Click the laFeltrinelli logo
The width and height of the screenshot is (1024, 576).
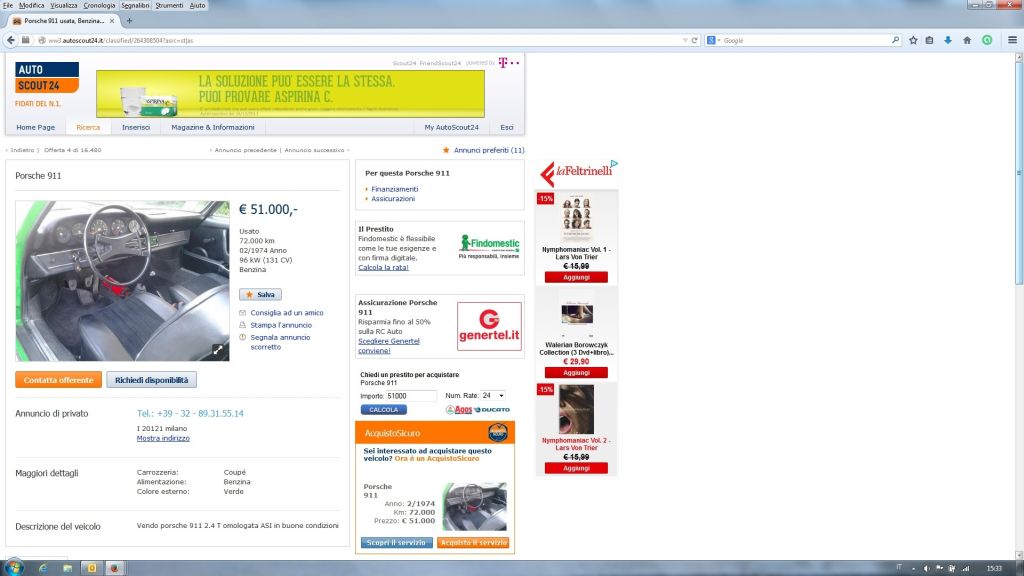576,173
